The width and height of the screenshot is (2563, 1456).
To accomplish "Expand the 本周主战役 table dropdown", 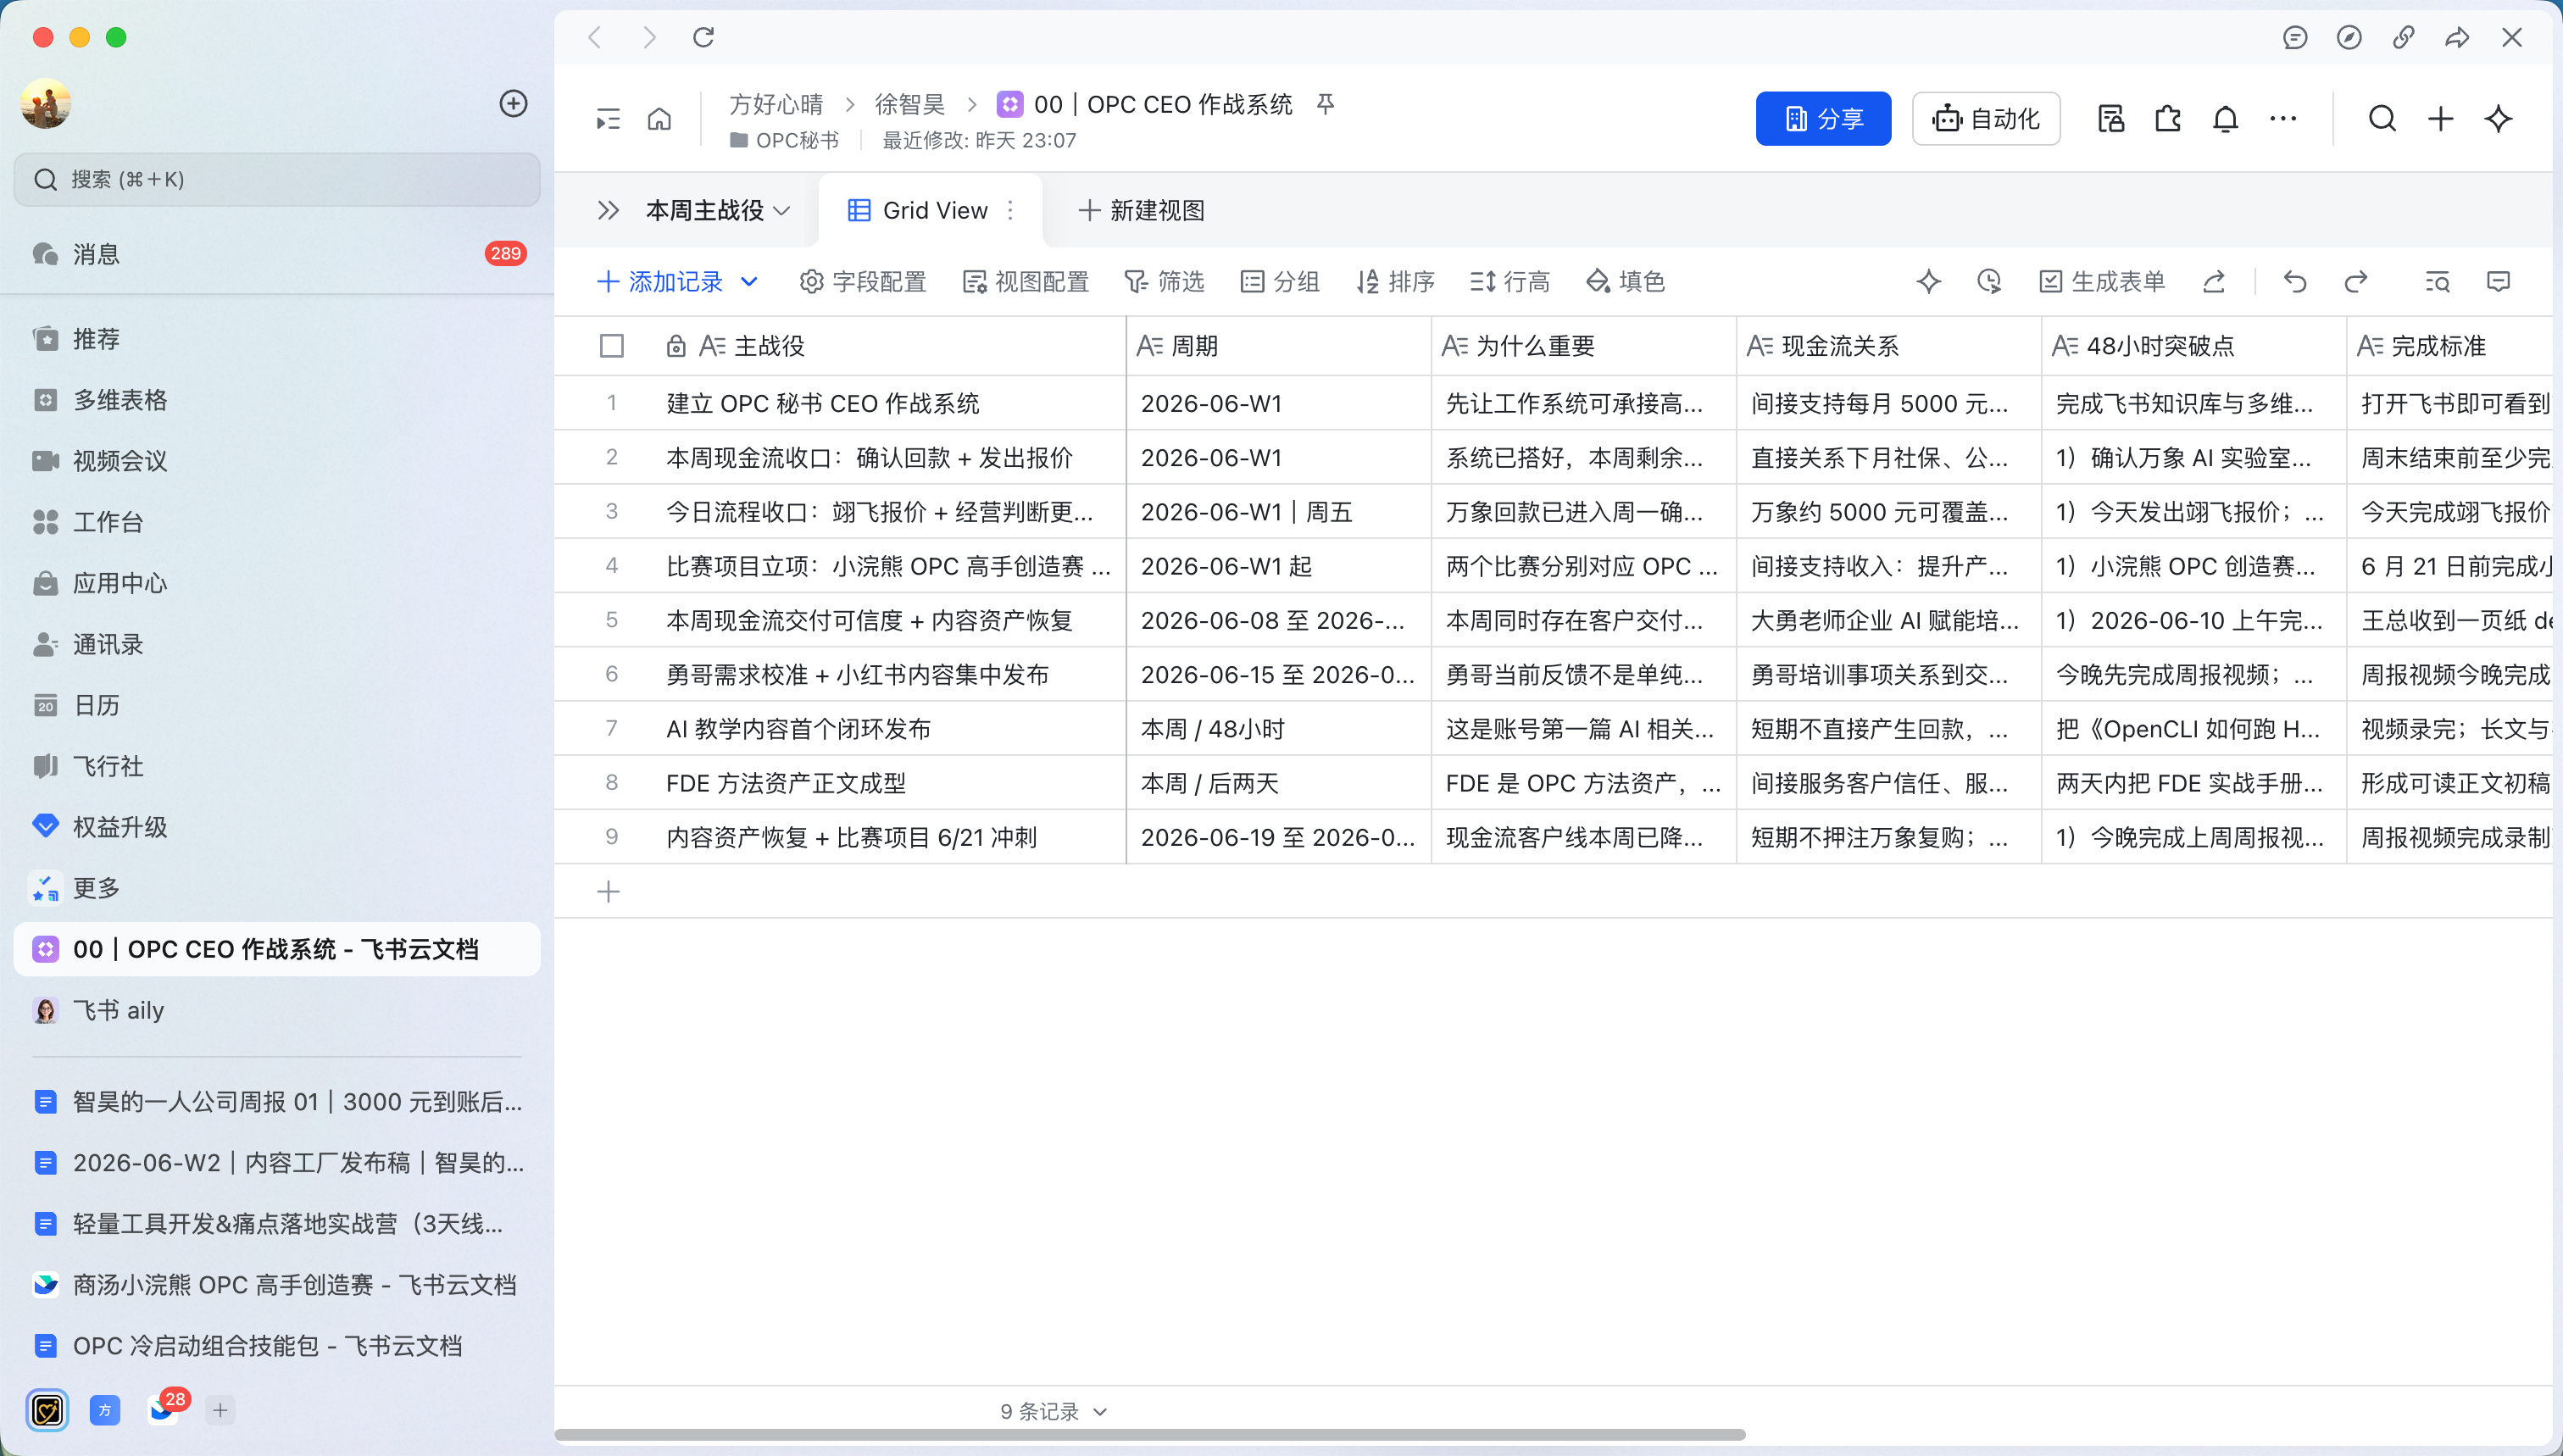I will (x=782, y=211).
